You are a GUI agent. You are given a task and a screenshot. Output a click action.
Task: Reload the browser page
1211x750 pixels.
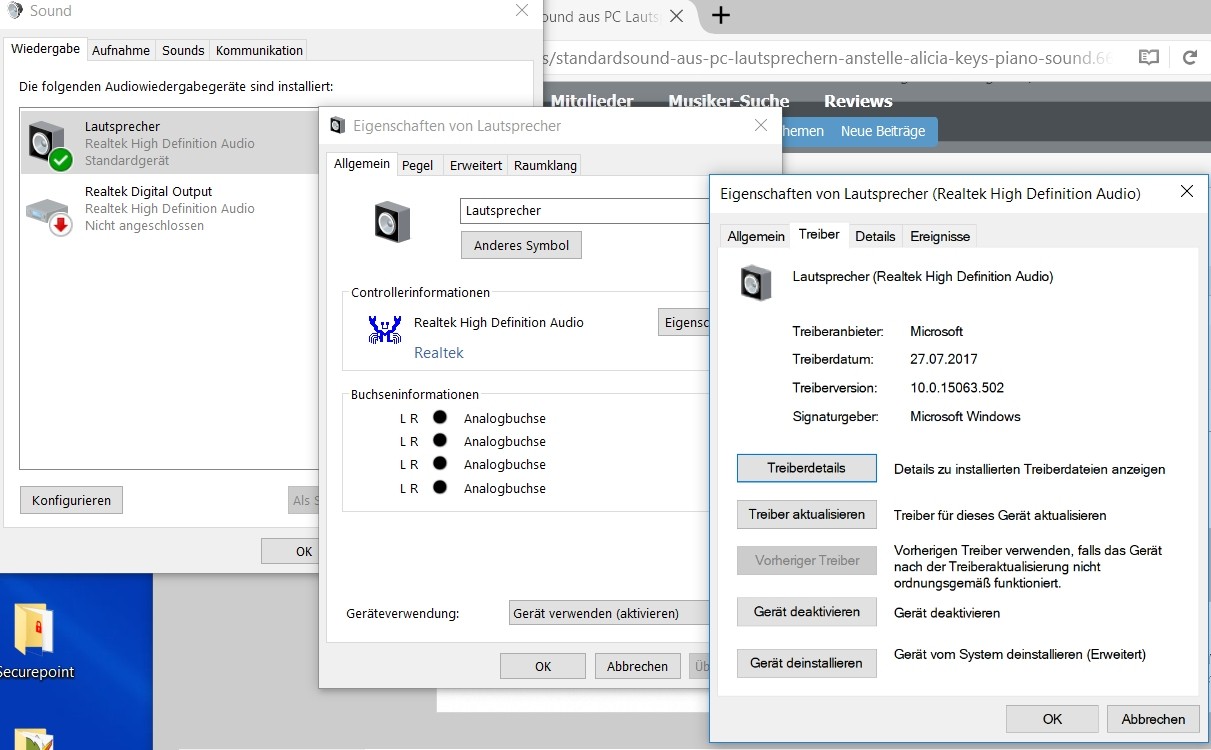pyautogui.click(x=1190, y=58)
